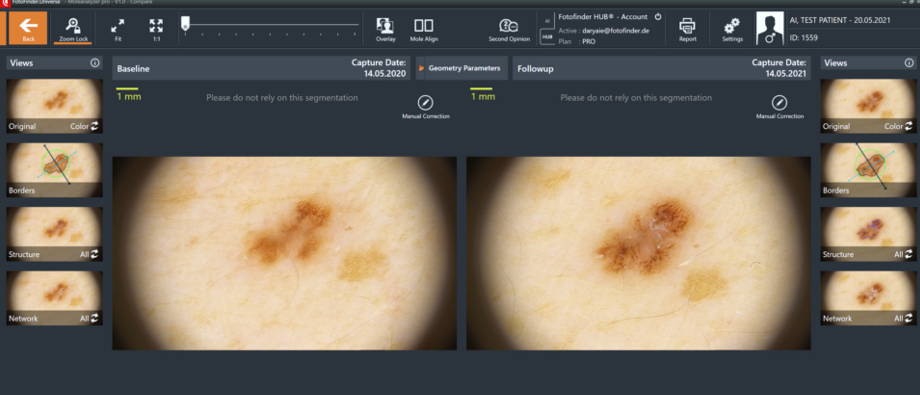The height and width of the screenshot is (395, 920).
Task: Open Manual Correction for the Followup image
Action: coord(779,107)
